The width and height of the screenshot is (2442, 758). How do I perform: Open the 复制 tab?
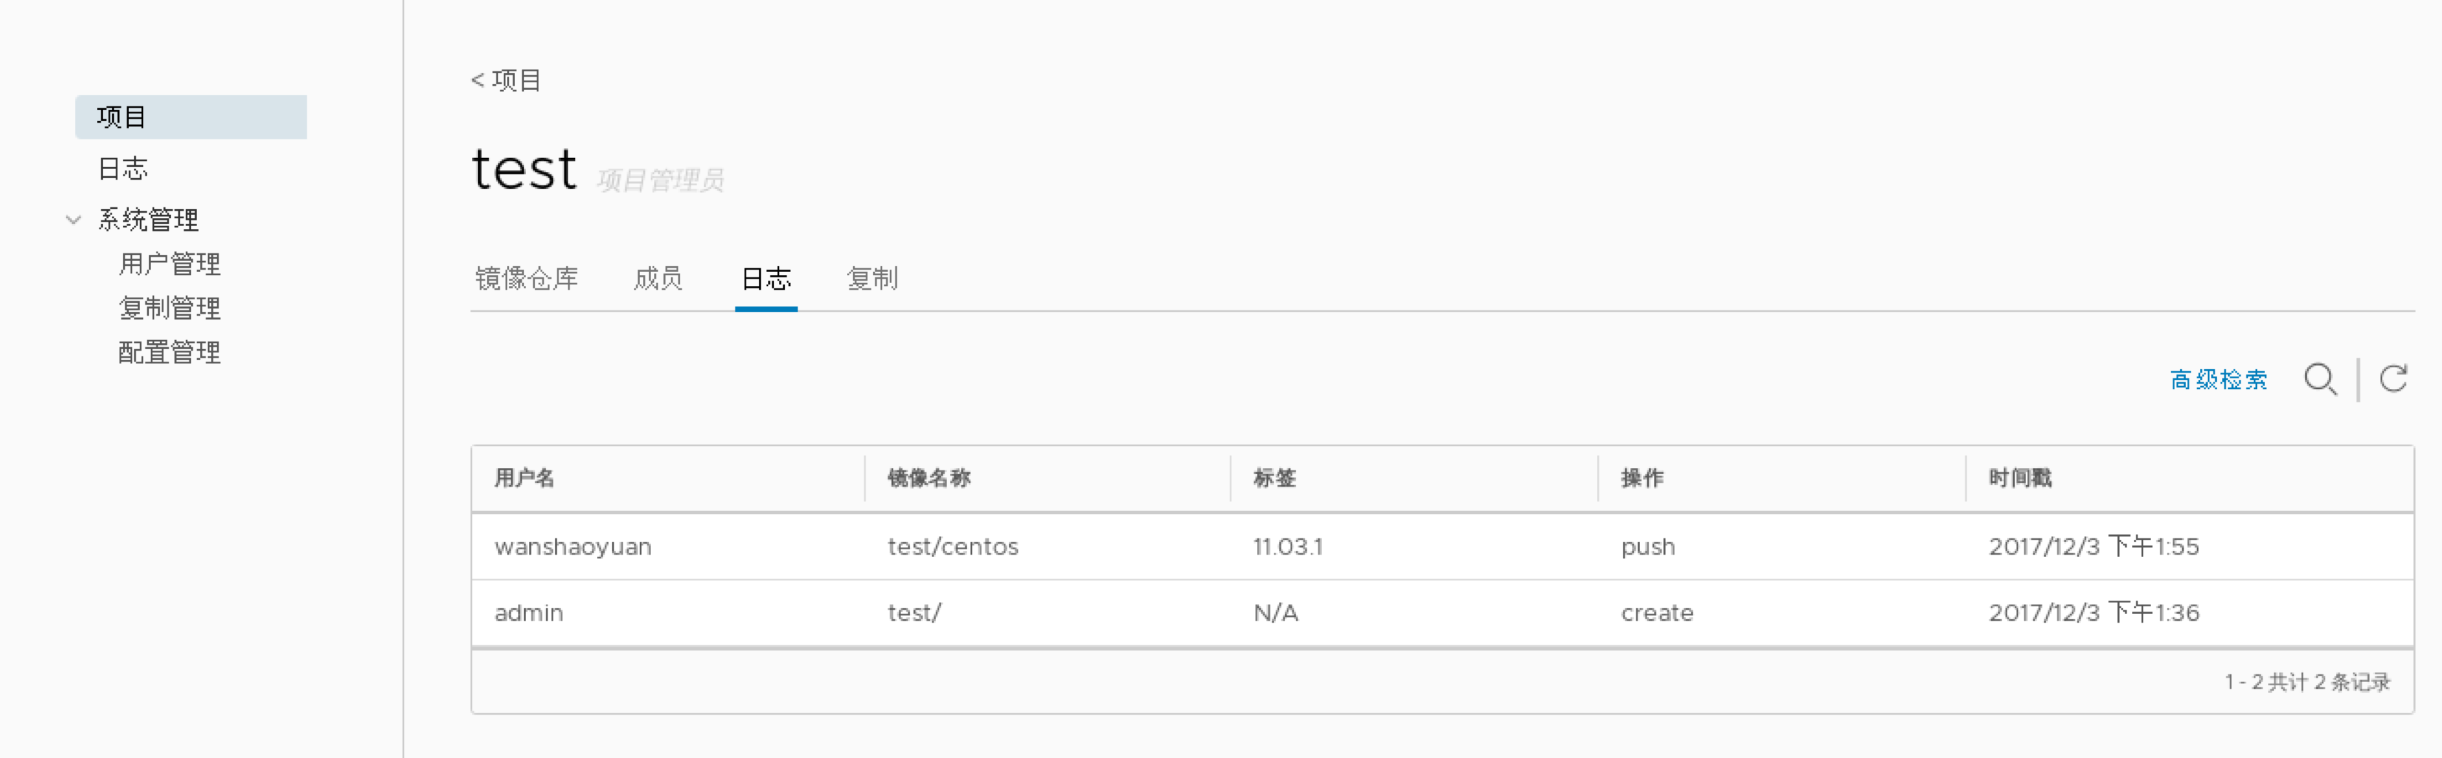point(872,279)
